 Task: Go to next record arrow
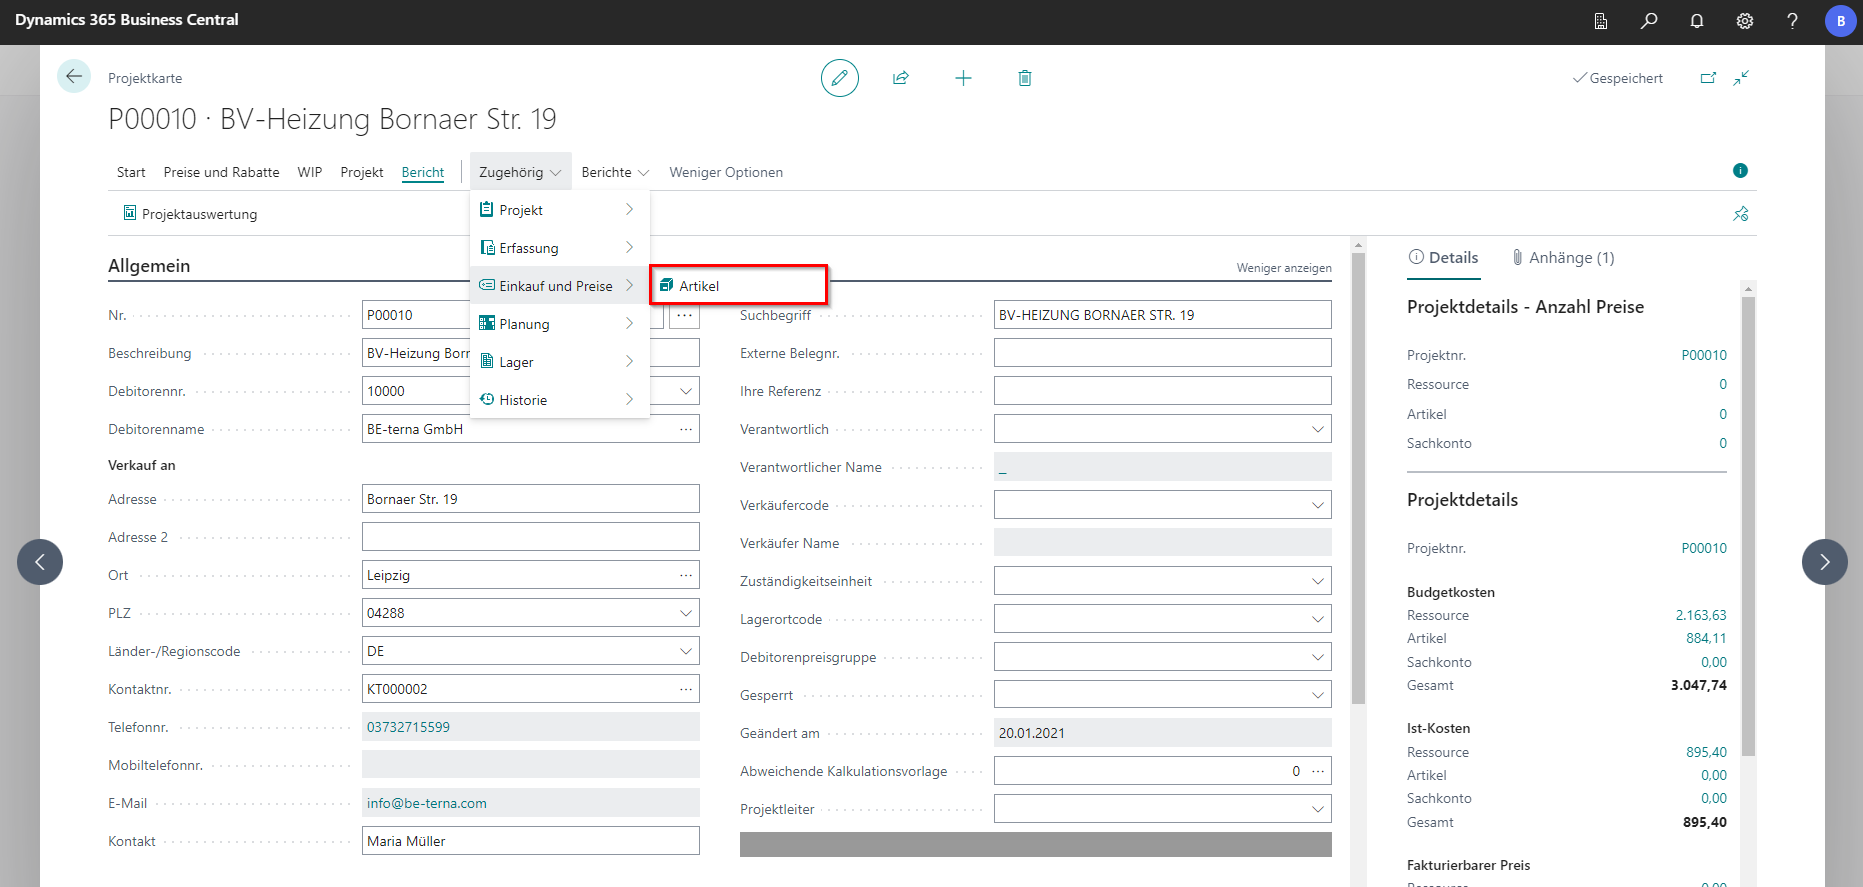(x=1824, y=562)
